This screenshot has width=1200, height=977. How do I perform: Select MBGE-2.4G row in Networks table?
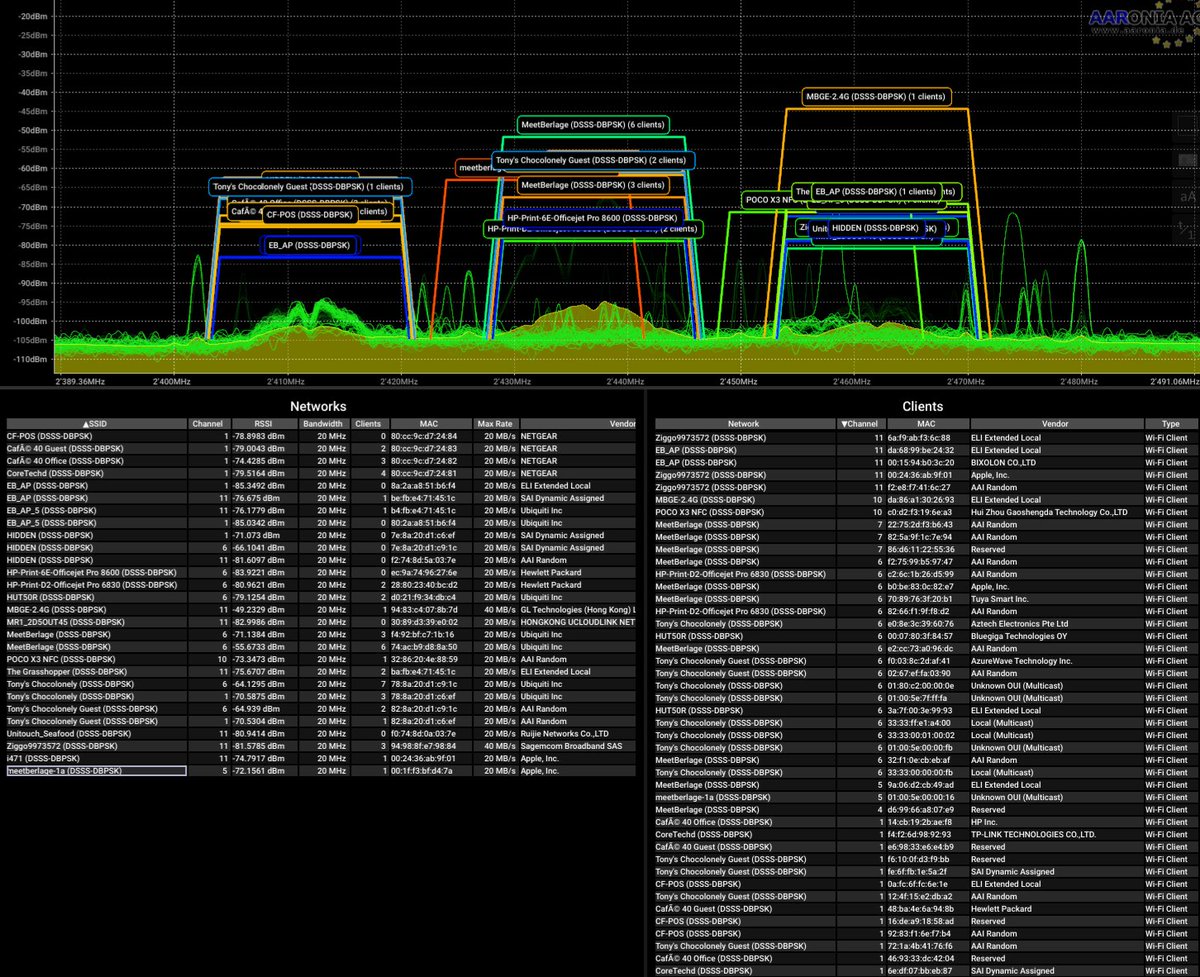[320, 609]
